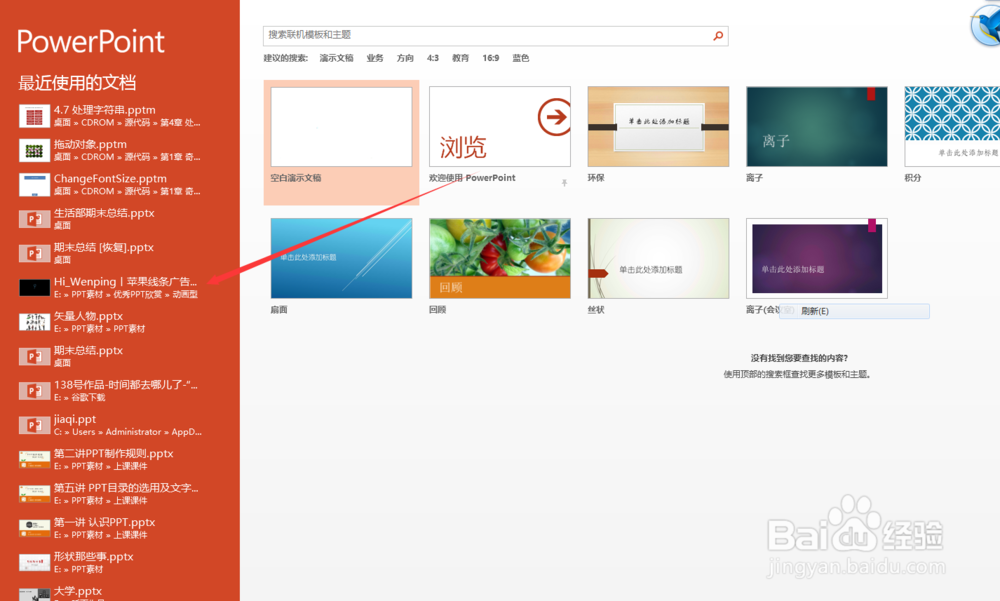
Task: Select suggested search 演示文稿
Action: 336,58
